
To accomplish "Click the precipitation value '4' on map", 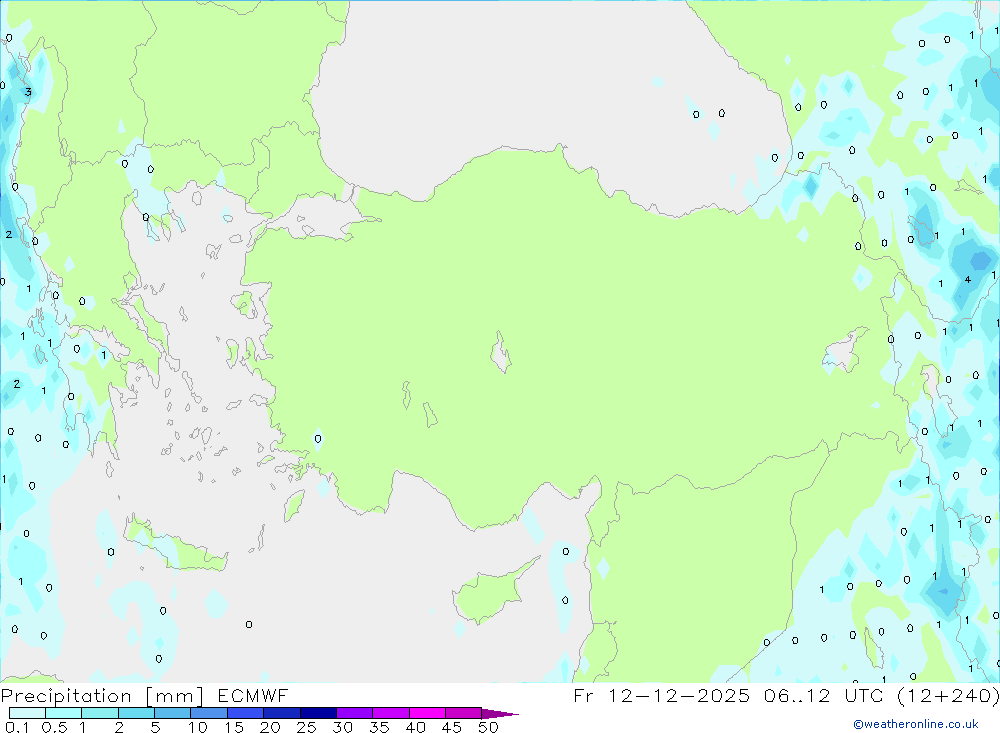I will coord(968,279).
